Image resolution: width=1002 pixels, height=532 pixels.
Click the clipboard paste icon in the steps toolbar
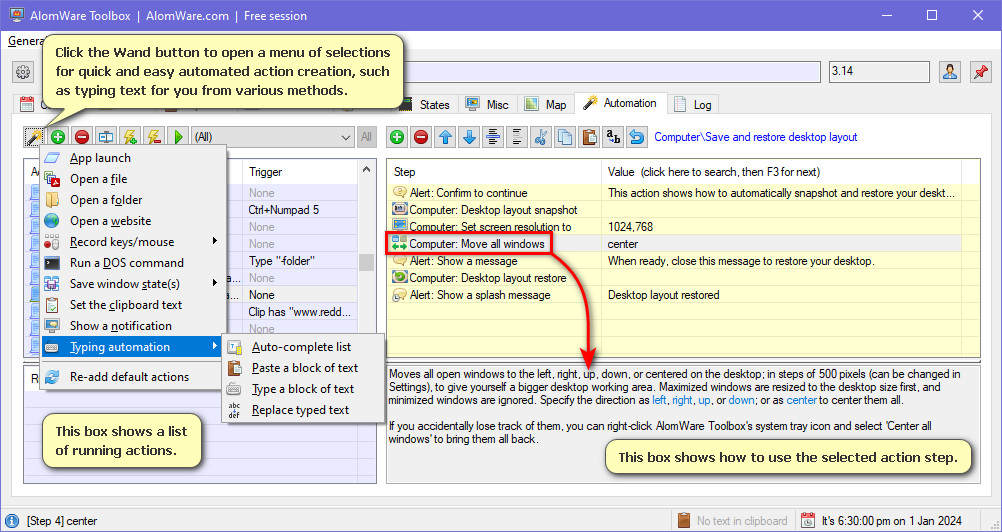coord(589,137)
